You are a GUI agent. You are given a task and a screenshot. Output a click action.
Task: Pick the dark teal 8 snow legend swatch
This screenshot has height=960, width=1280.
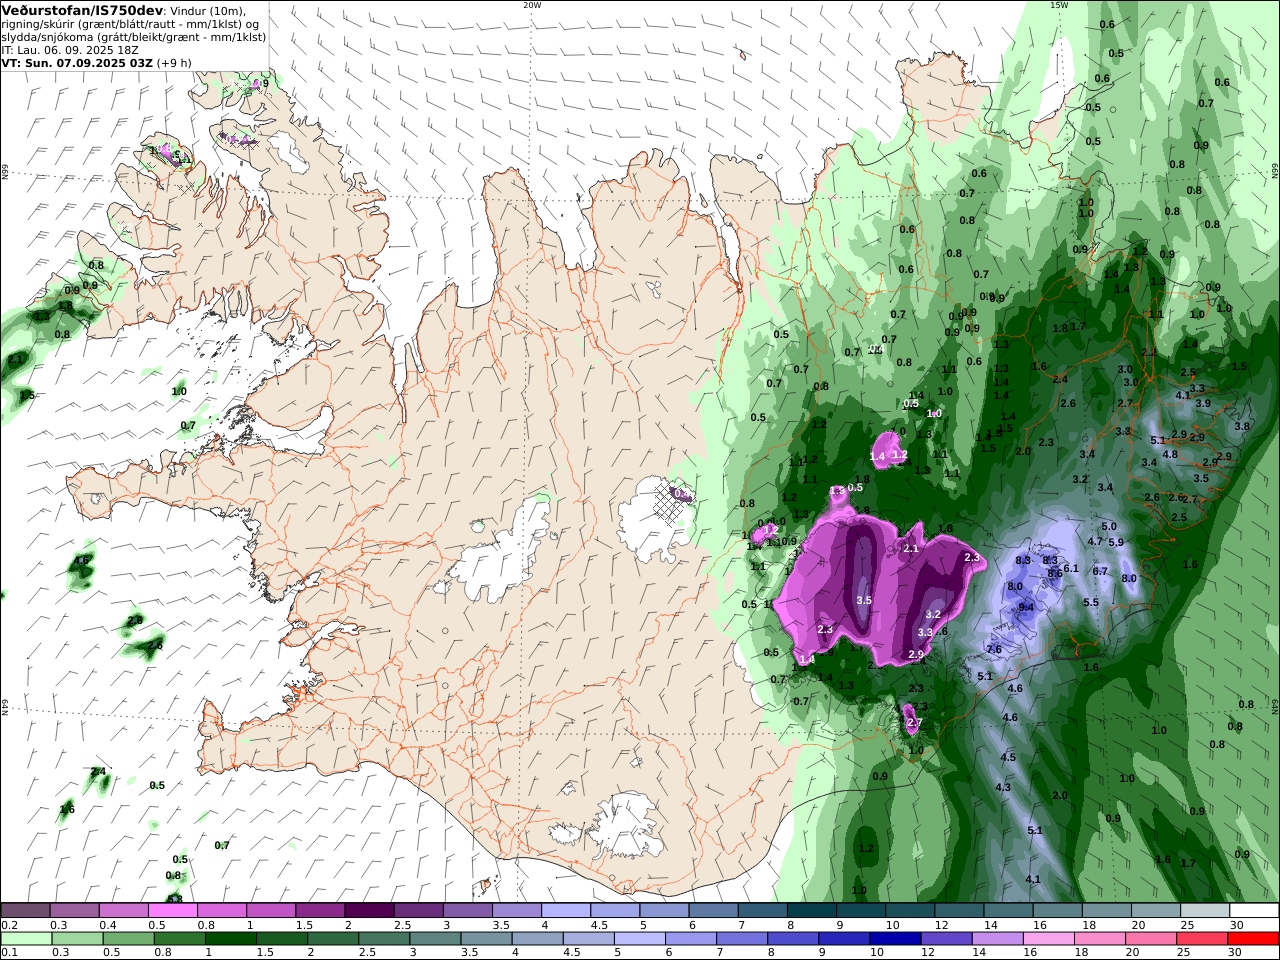click(x=812, y=911)
